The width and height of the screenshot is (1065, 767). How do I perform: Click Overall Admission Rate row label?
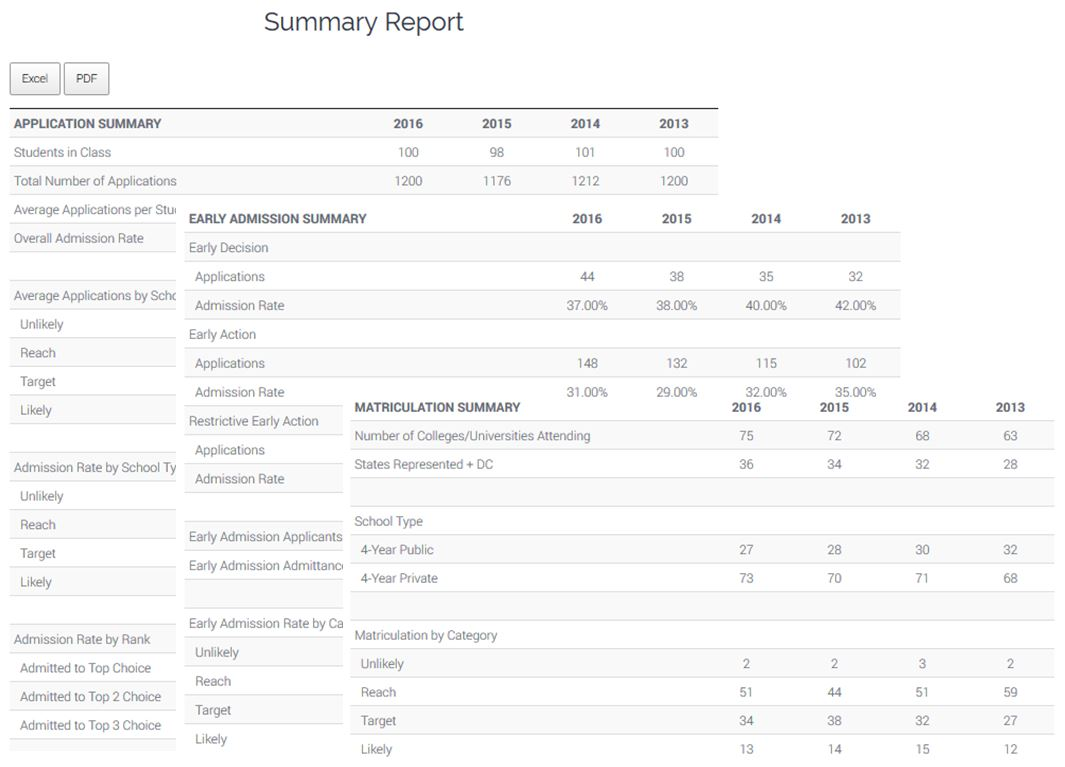coord(79,238)
